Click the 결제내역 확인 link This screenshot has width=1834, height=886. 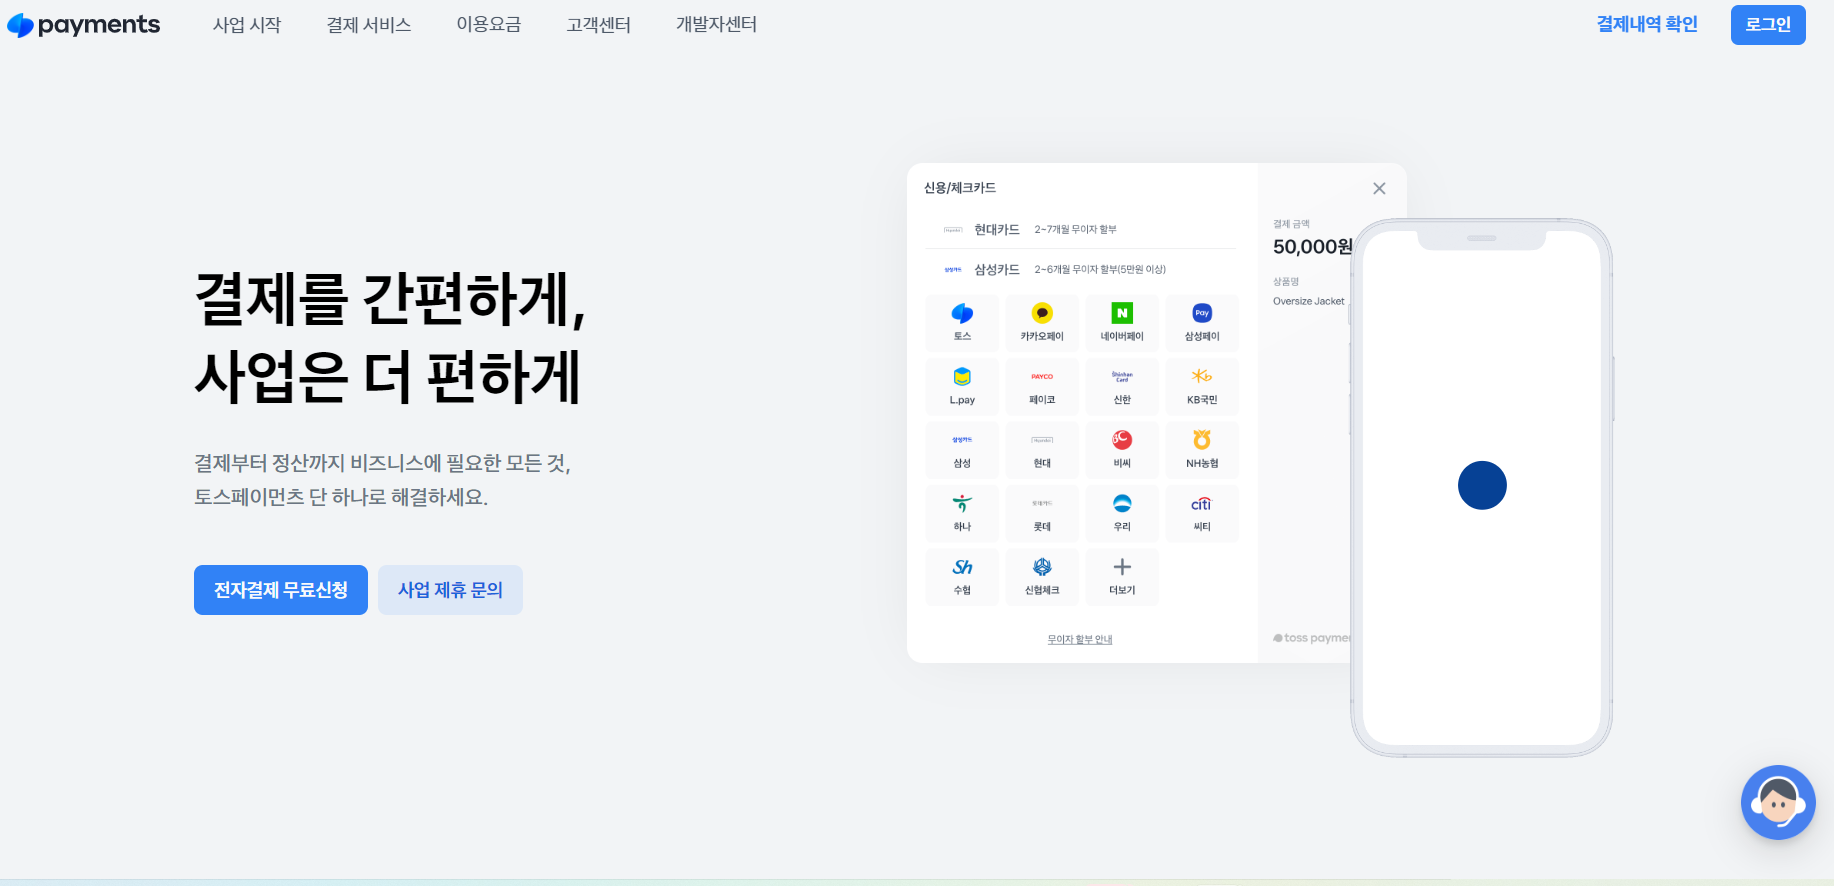pos(1647,24)
